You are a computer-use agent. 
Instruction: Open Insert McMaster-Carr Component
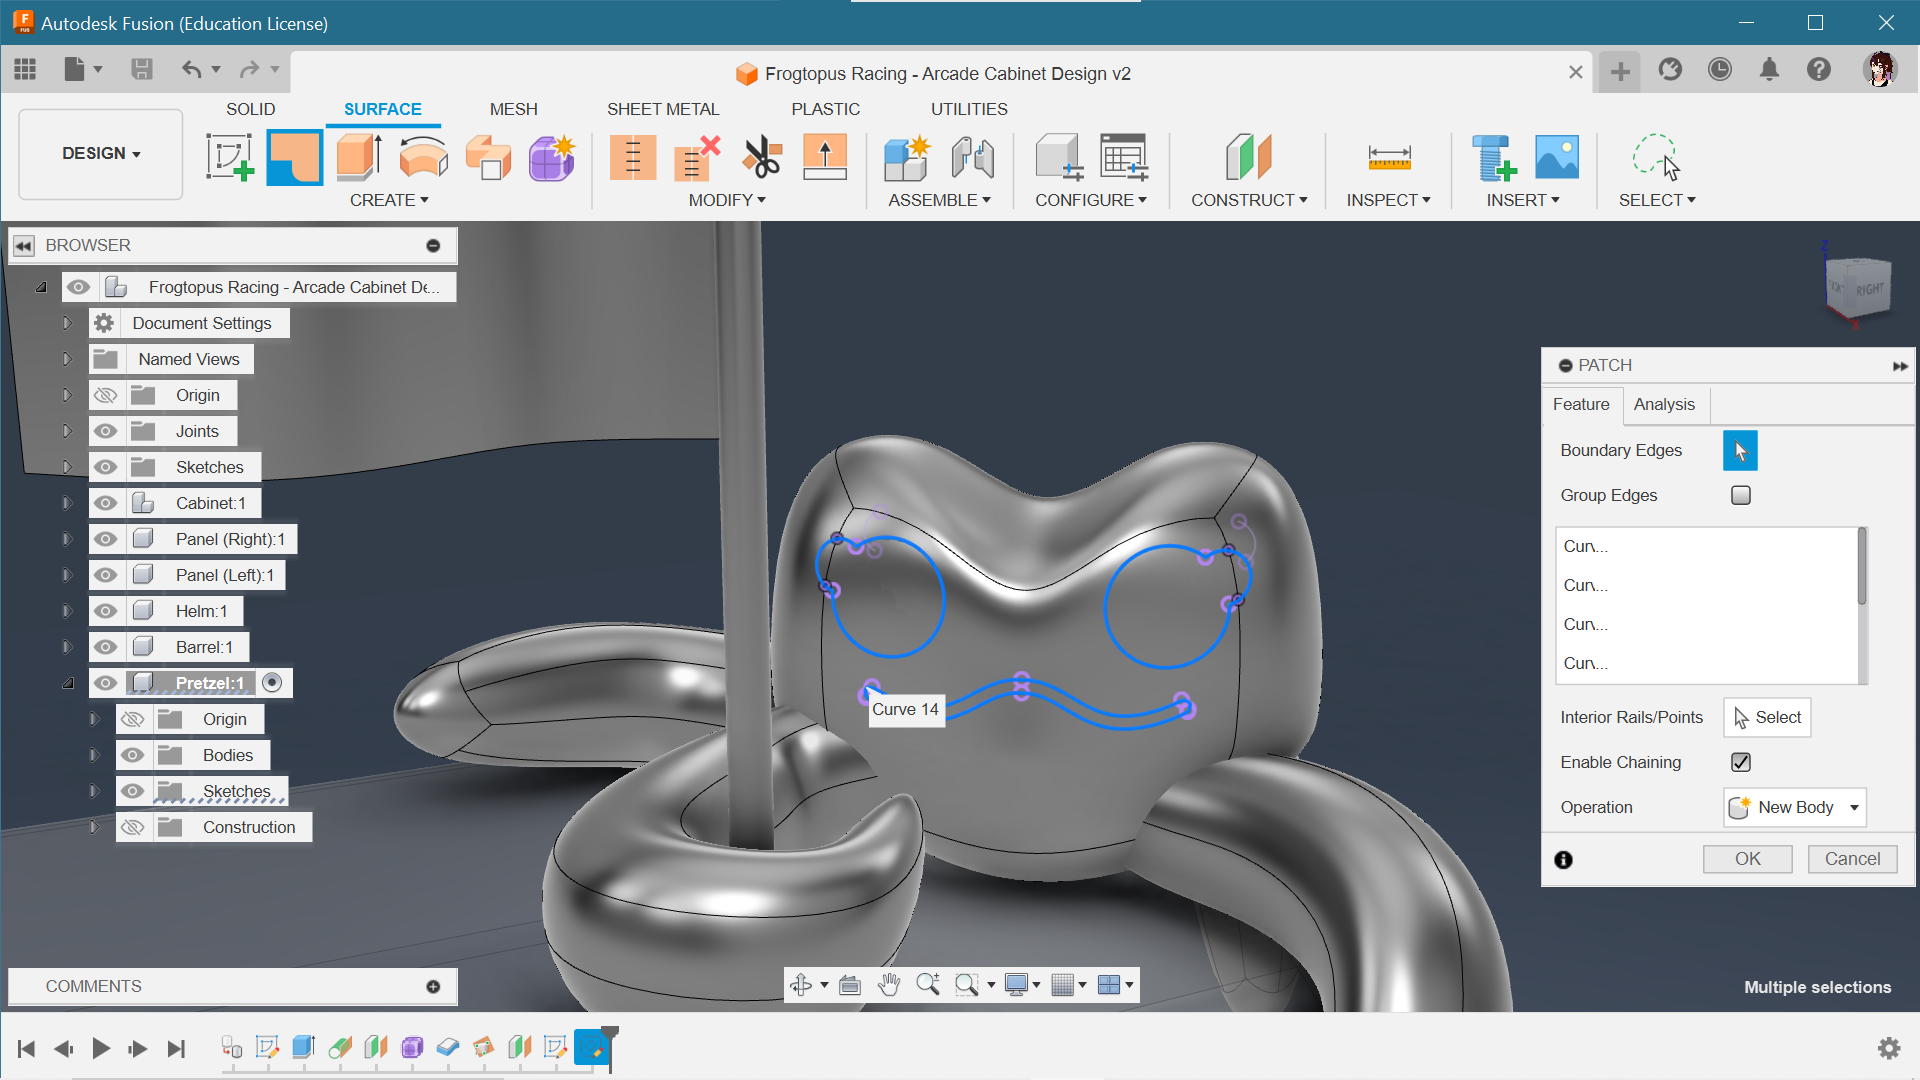pyautogui.click(x=1493, y=158)
